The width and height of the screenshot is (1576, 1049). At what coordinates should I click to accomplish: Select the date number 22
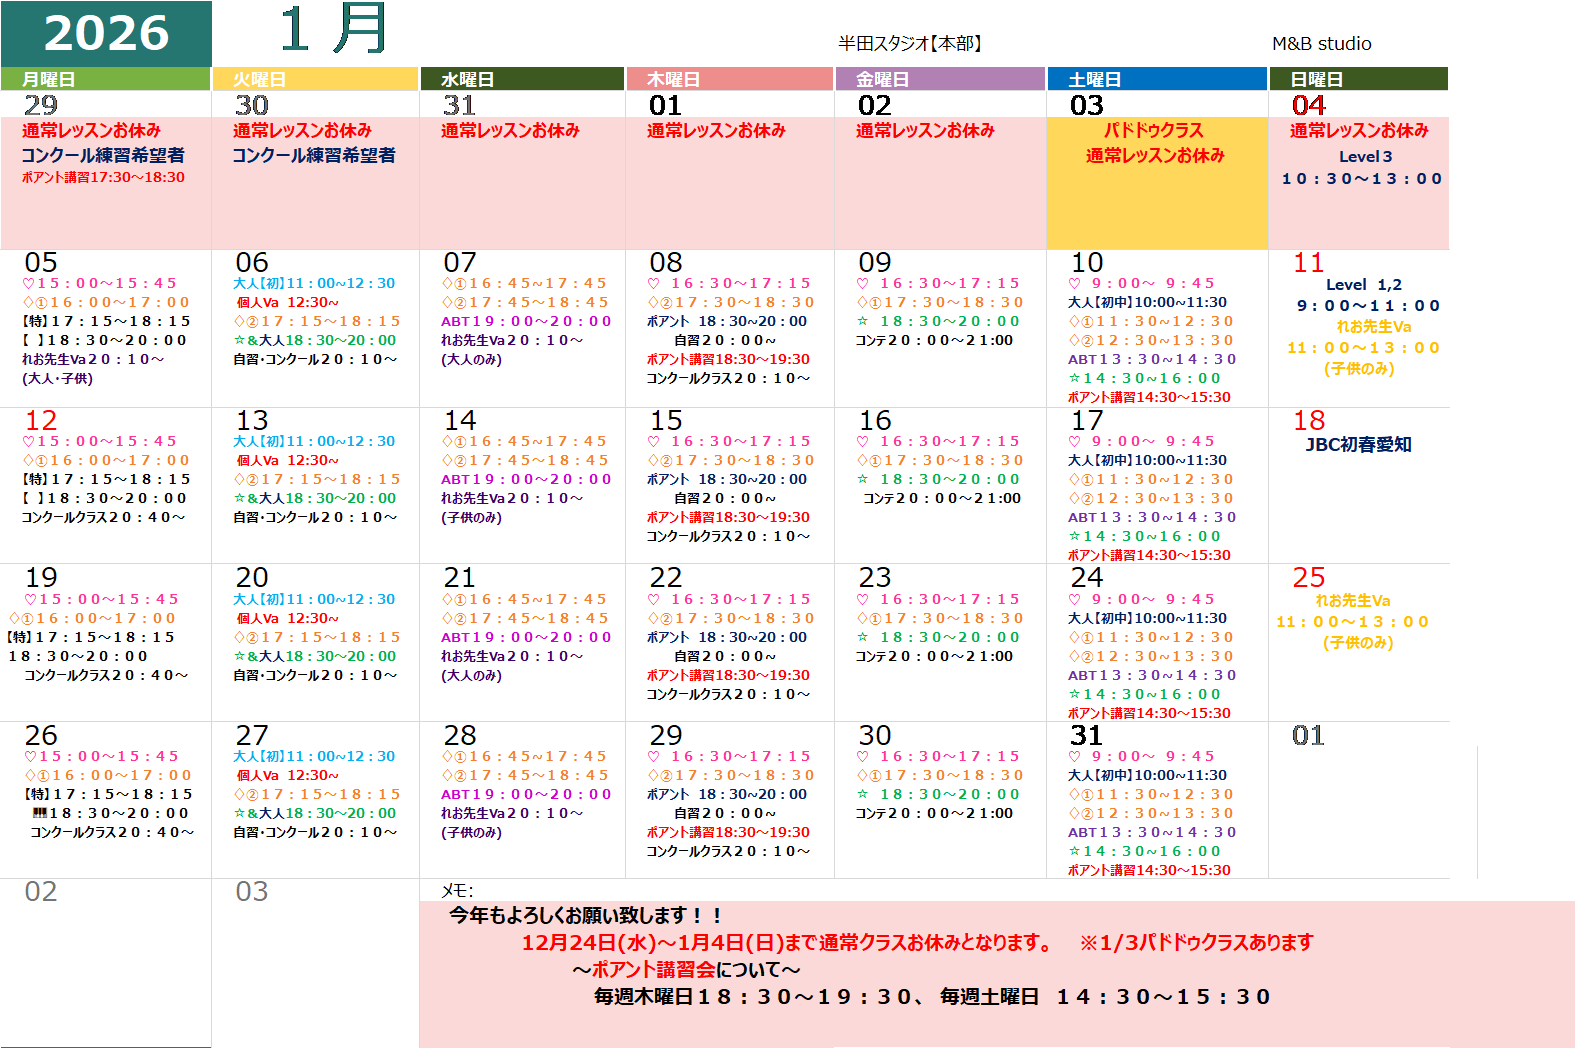666,578
